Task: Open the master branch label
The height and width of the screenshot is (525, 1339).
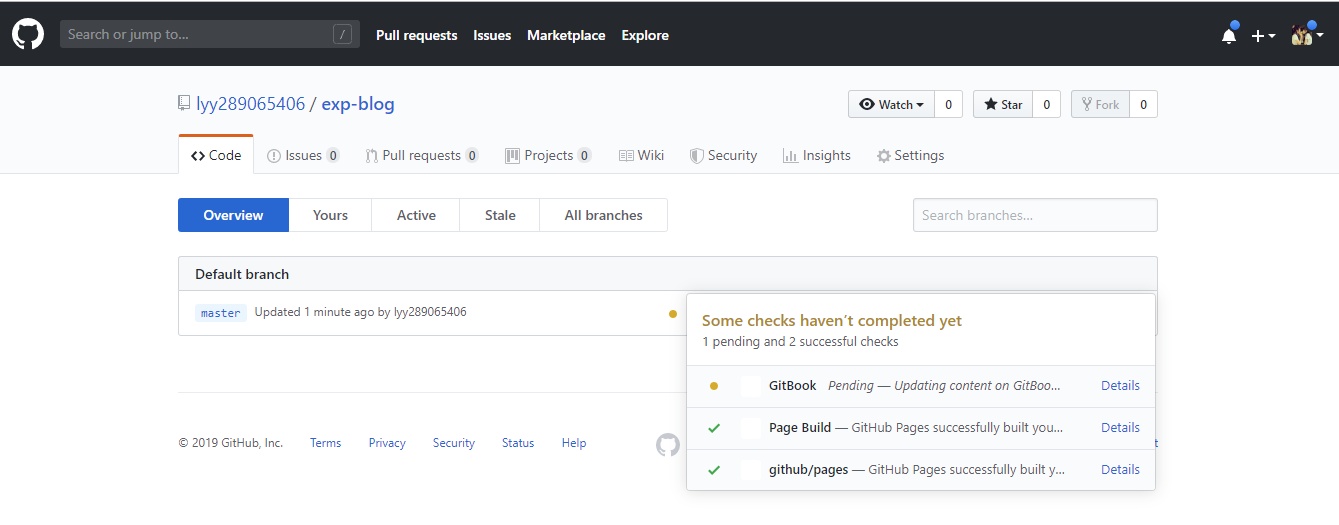Action: [220, 313]
